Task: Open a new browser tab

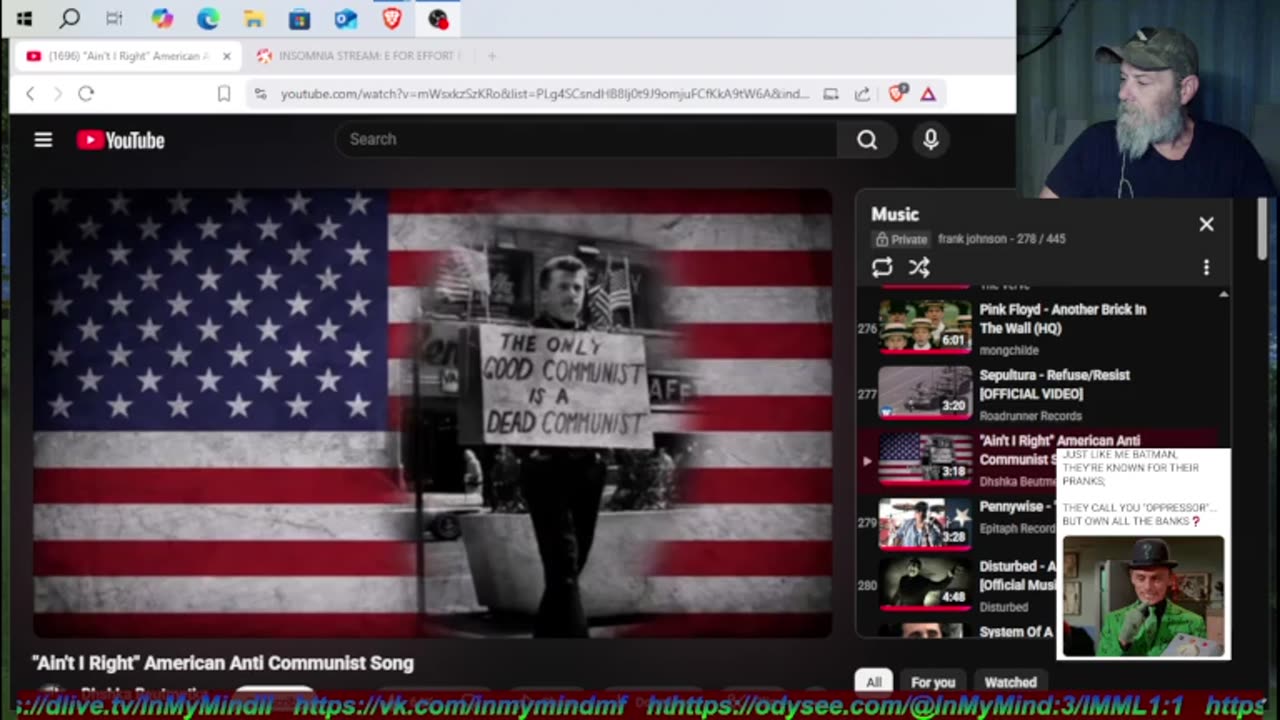Action: (491, 56)
